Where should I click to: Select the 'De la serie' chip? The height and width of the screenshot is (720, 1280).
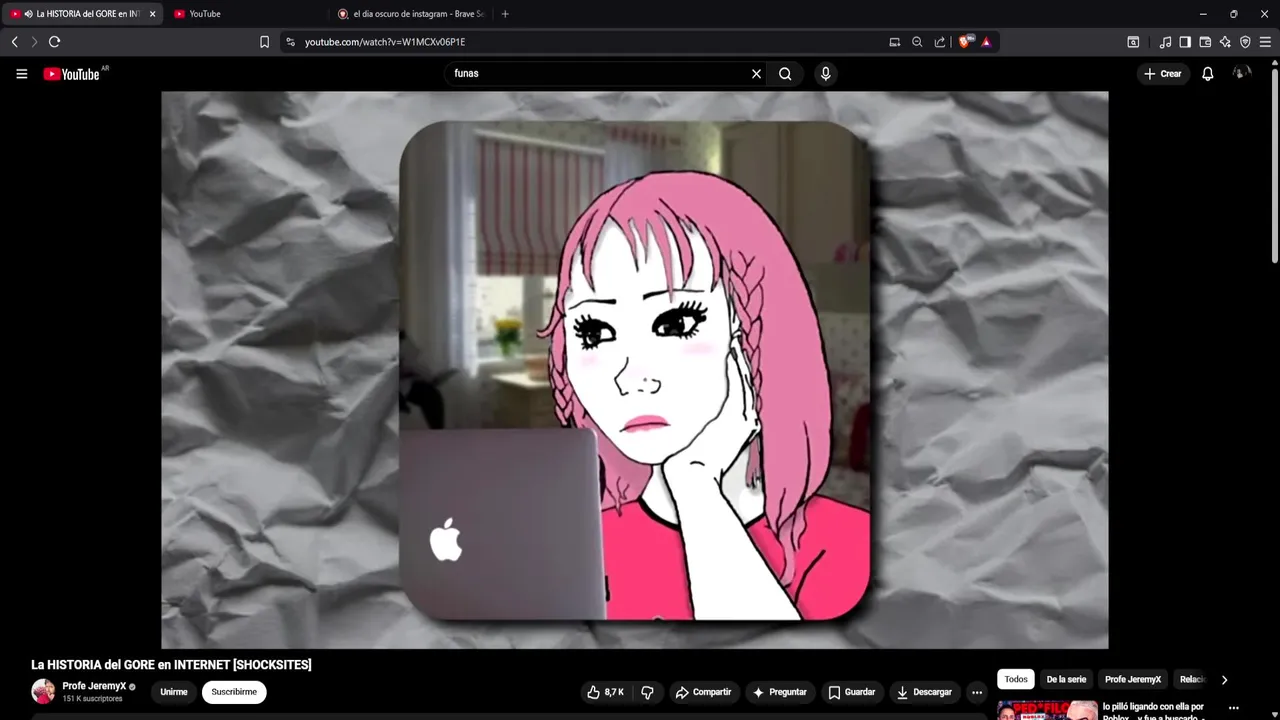(1066, 679)
